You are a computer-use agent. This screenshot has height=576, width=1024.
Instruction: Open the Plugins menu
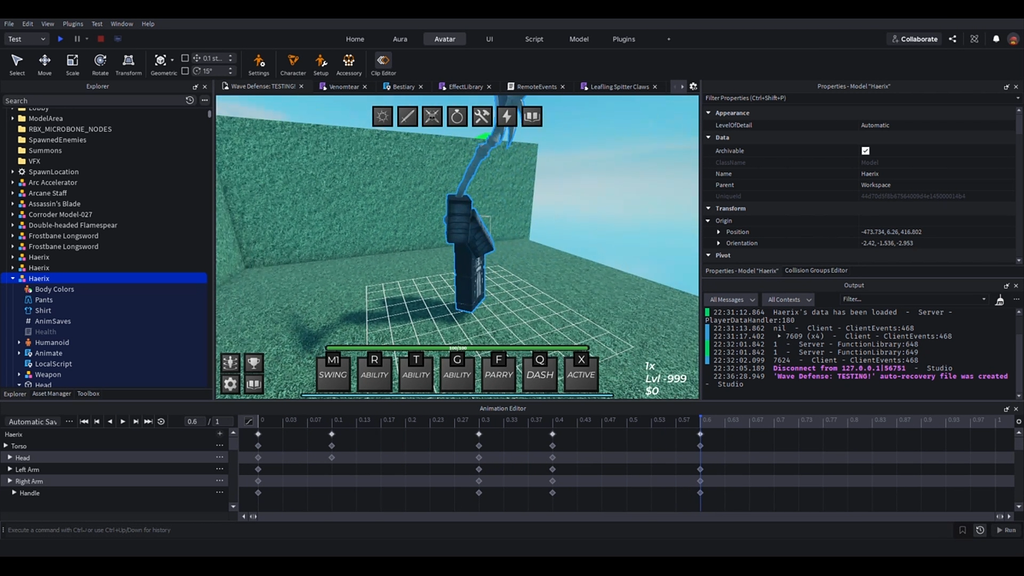72,24
